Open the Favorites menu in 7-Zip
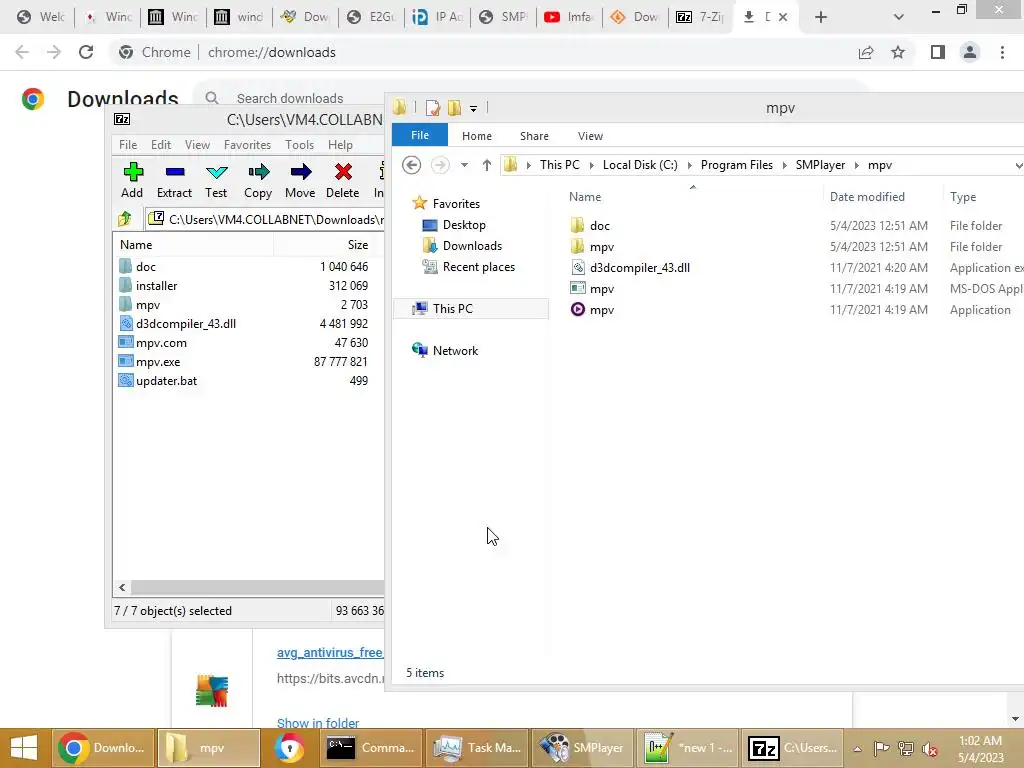 [x=247, y=144]
